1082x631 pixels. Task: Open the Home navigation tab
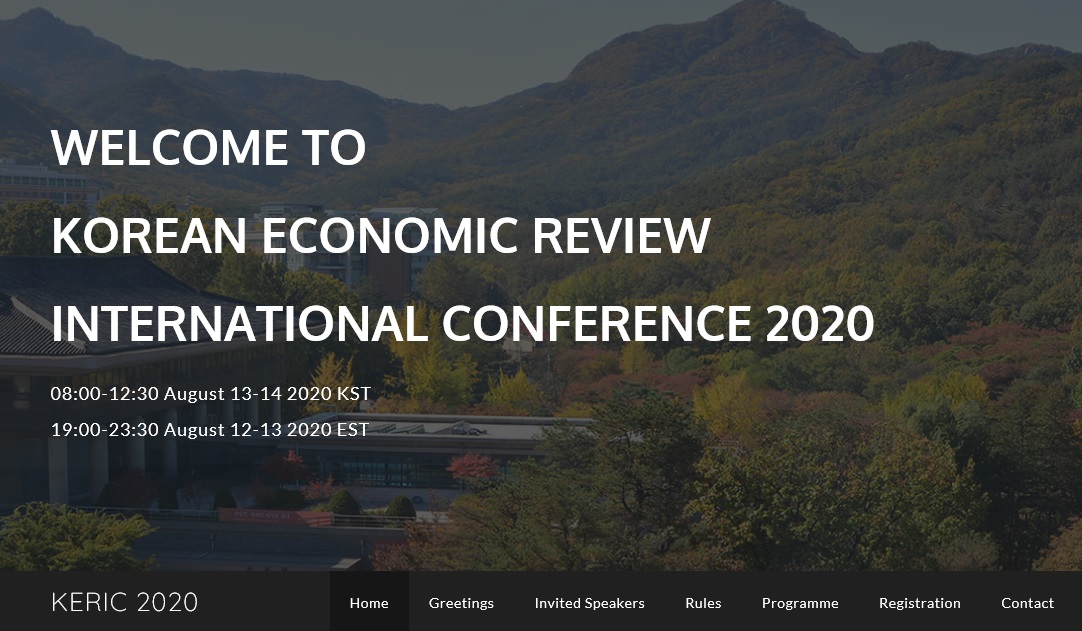(369, 603)
